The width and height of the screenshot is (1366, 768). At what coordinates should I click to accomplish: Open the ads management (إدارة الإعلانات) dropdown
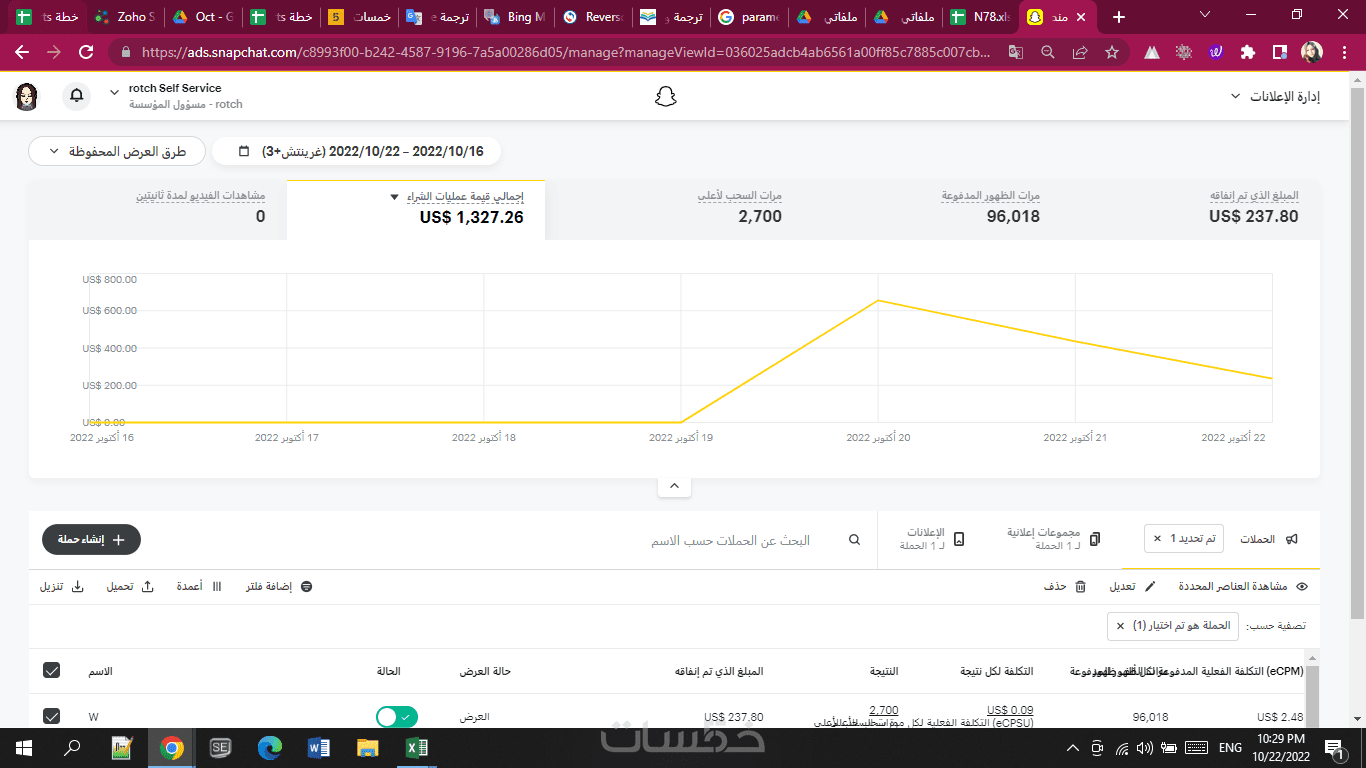click(x=1274, y=96)
